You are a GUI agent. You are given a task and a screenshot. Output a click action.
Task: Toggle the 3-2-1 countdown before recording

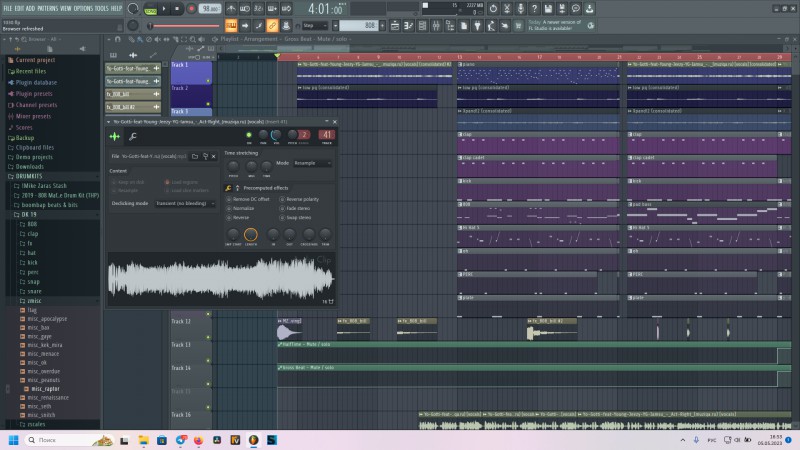259,9
